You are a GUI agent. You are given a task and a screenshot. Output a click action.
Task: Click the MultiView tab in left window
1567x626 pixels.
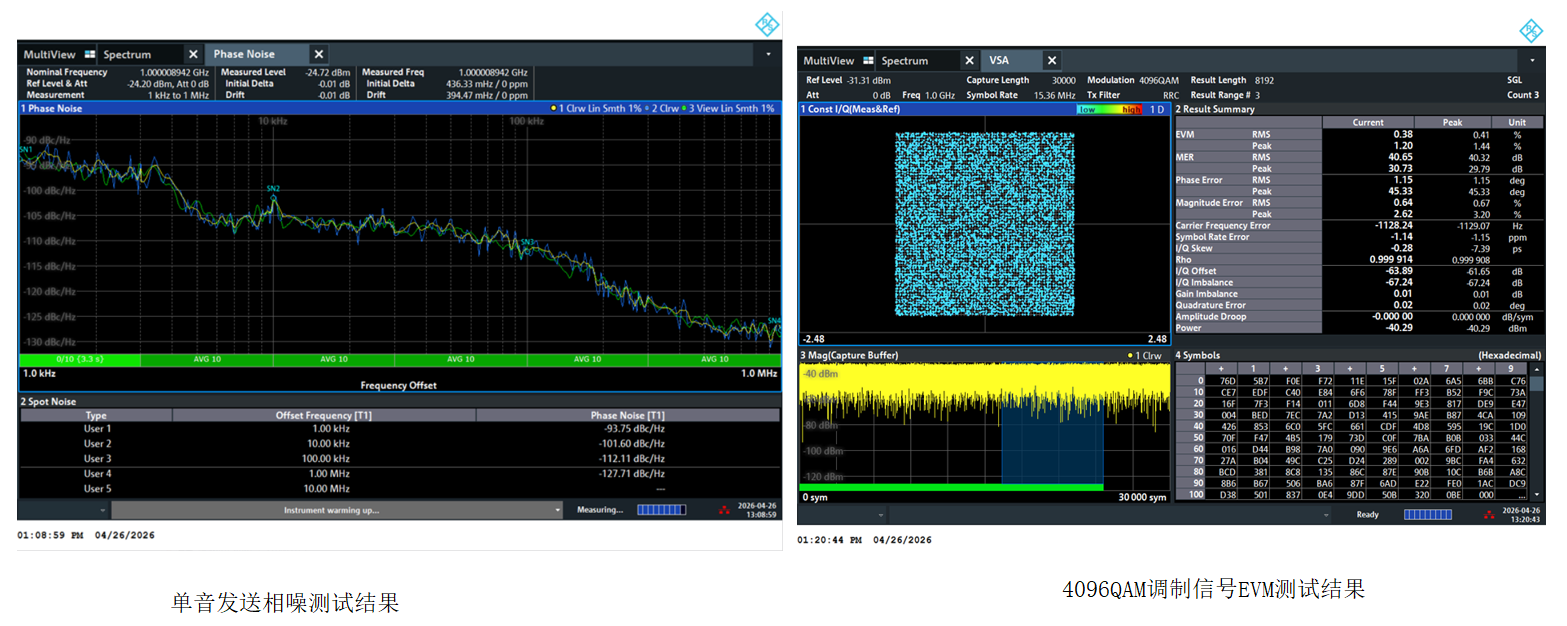coord(49,54)
